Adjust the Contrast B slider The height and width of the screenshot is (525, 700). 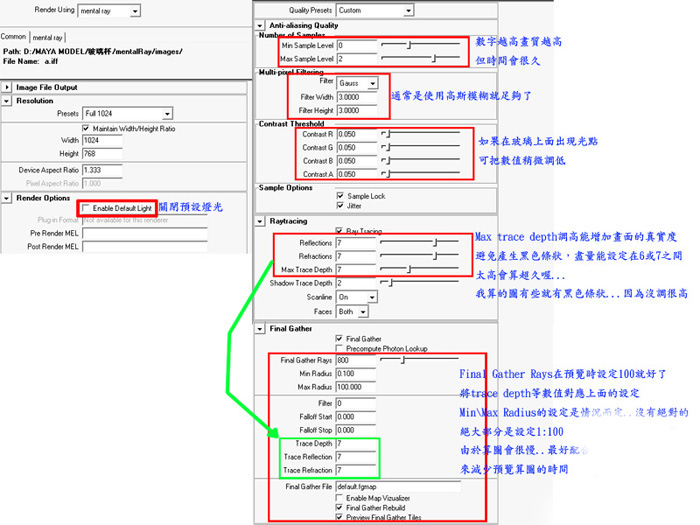click(x=388, y=160)
